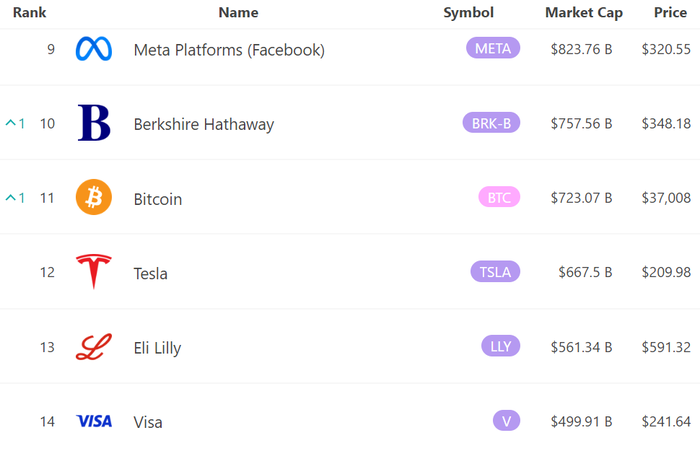Screen dimensions: 700x451
Task: Select the META symbol badge
Action: [493, 48]
